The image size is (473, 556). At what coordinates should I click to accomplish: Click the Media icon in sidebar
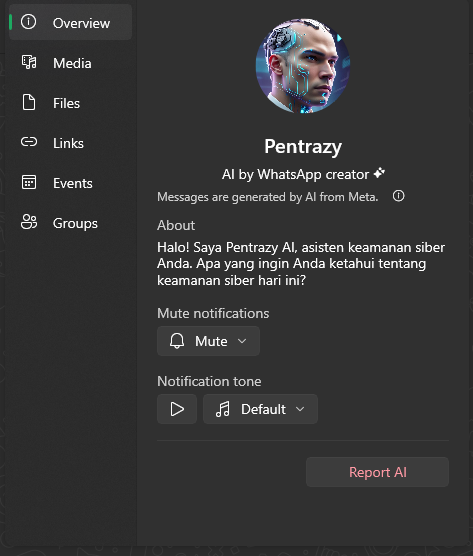(x=29, y=62)
